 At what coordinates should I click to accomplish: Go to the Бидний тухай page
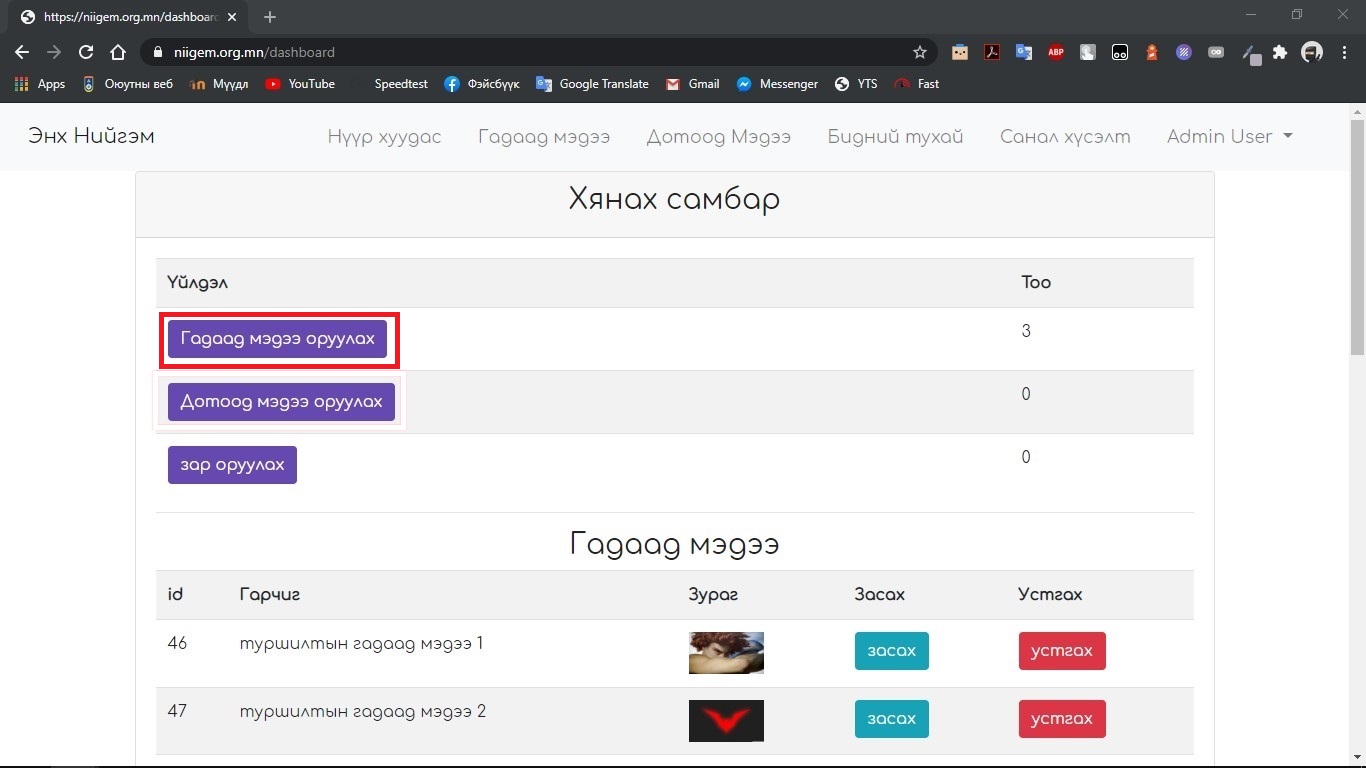click(x=895, y=137)
